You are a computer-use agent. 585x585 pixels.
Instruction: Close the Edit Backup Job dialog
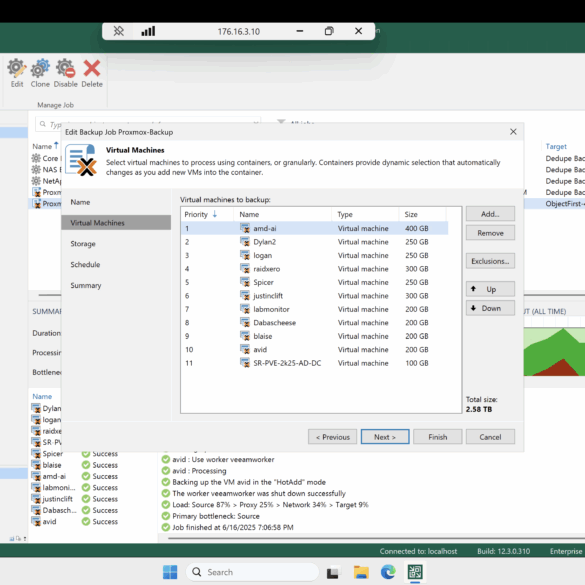(513, 132)
